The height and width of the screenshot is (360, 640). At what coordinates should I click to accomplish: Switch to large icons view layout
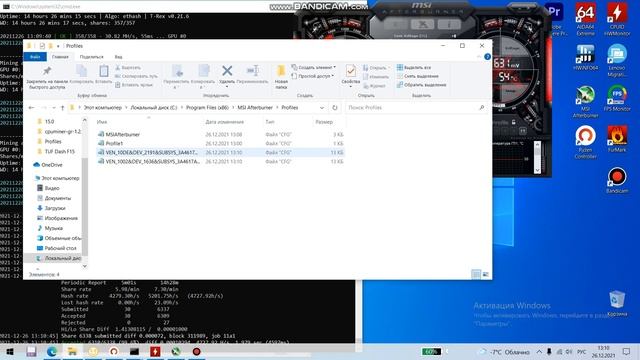pyautogui.click(x=485, y=274)
